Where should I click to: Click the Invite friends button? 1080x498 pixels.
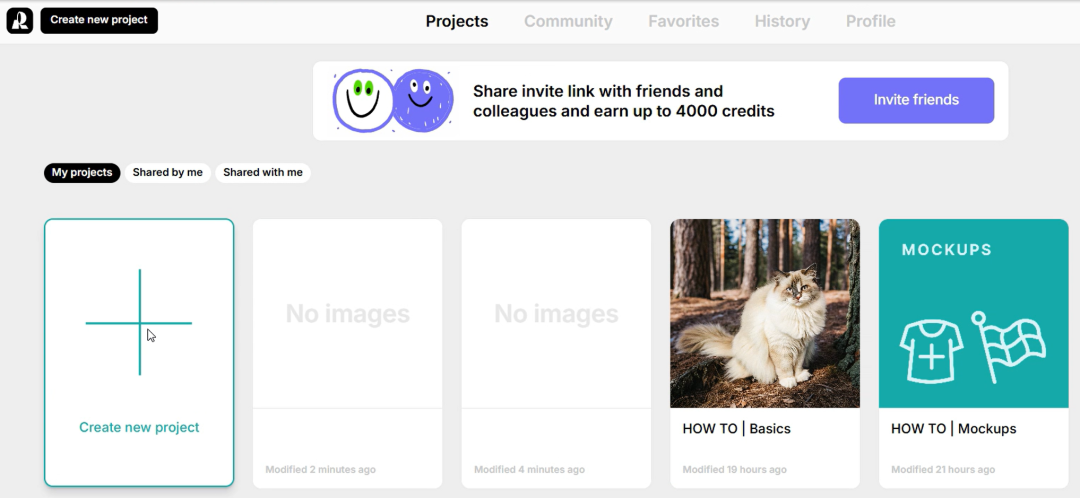tap(916, 101)
